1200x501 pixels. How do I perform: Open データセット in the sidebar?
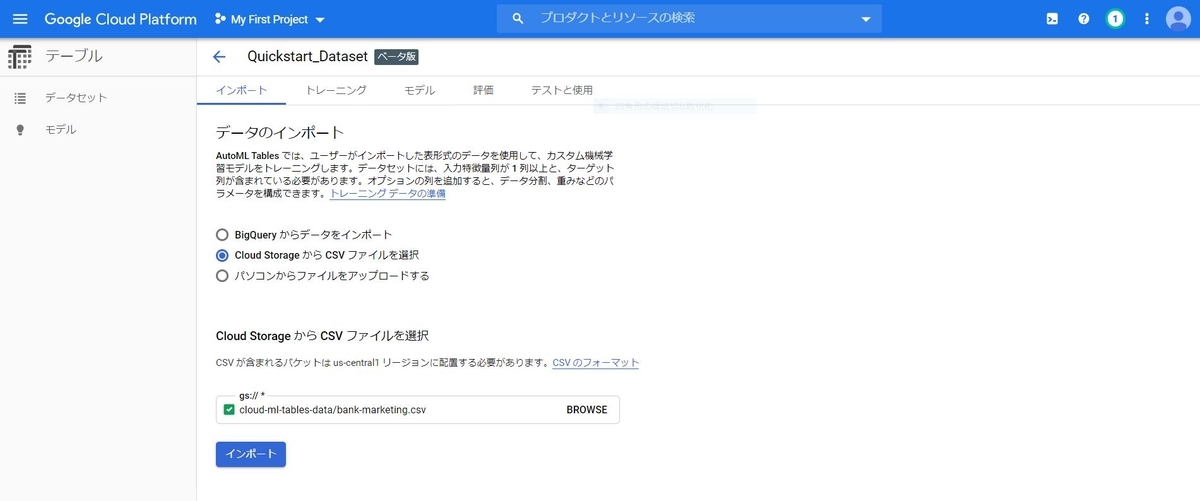click(76, 98)
